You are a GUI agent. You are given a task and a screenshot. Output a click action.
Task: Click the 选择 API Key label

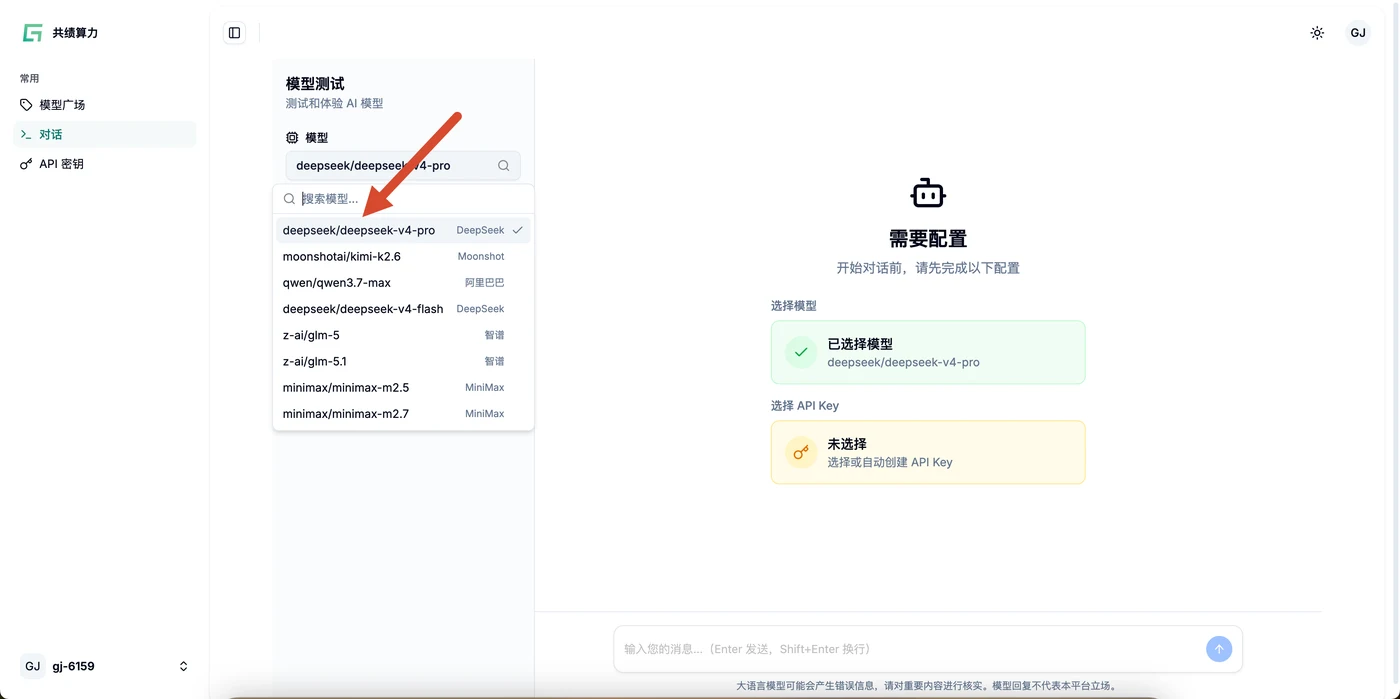point(805,406)
